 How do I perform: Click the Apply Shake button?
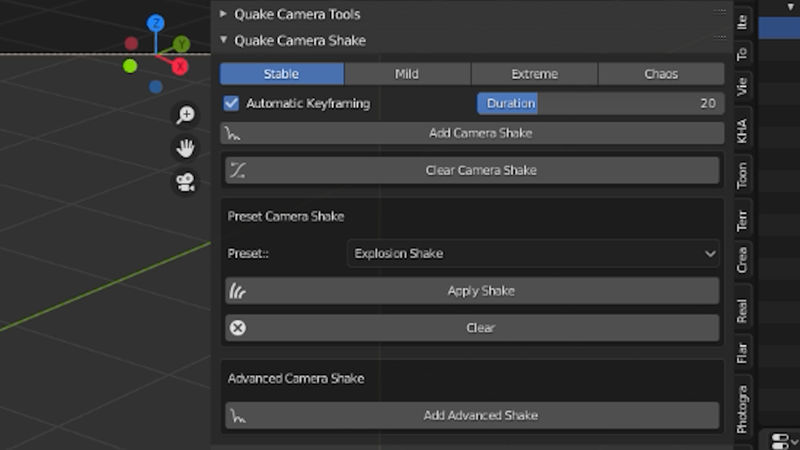(472, 291)
